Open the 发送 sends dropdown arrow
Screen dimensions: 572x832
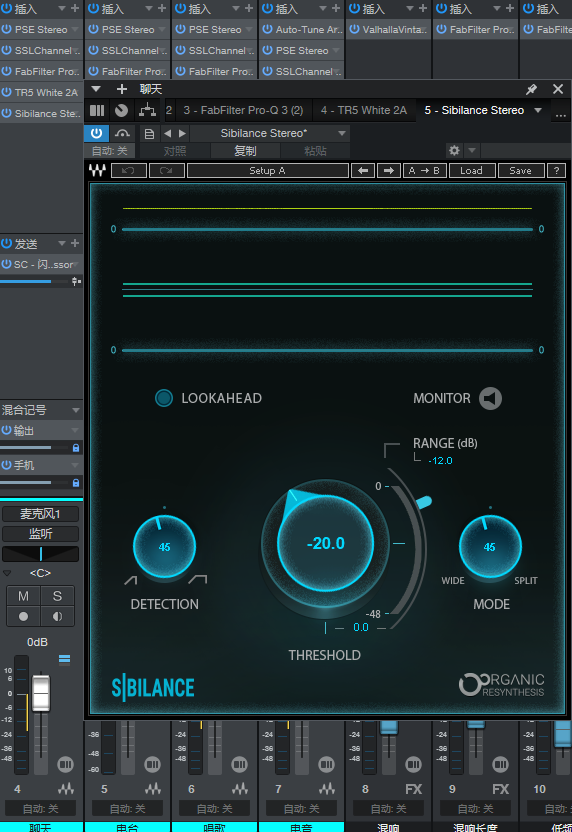click(x=62, y=244)
